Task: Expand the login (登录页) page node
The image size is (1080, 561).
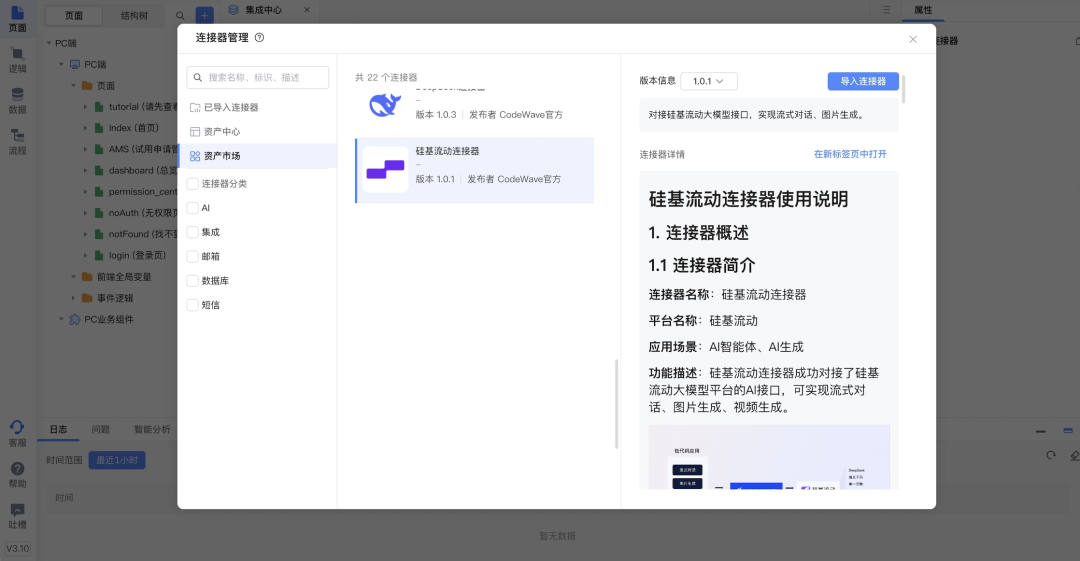Action: pos(85,255)
